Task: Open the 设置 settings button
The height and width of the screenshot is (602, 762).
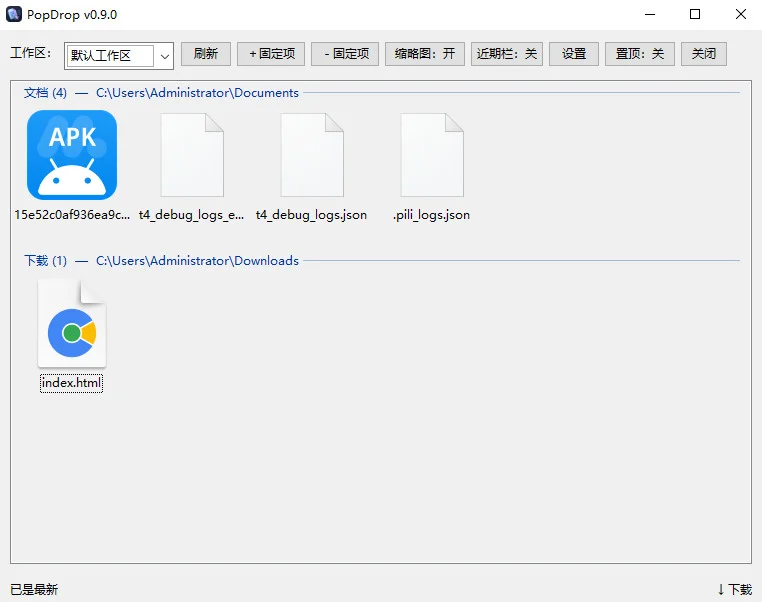Action: click(574, 53)
